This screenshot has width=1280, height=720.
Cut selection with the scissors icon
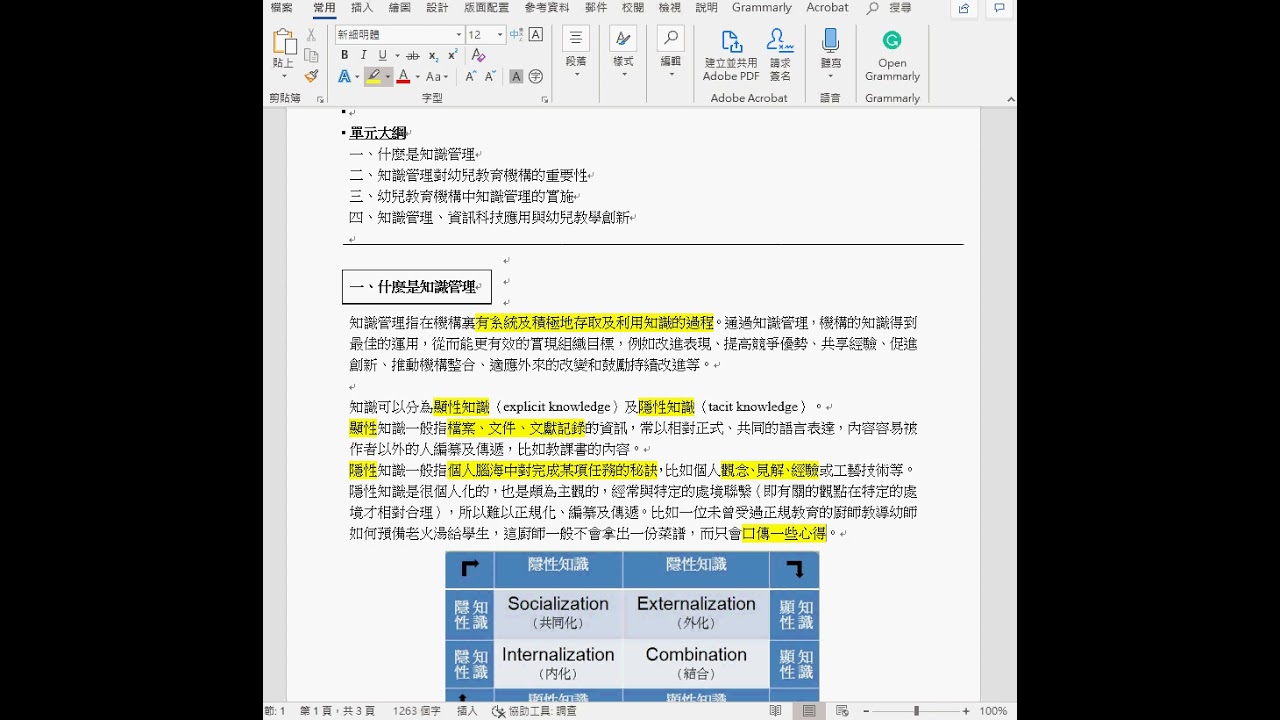click(311, 35)
